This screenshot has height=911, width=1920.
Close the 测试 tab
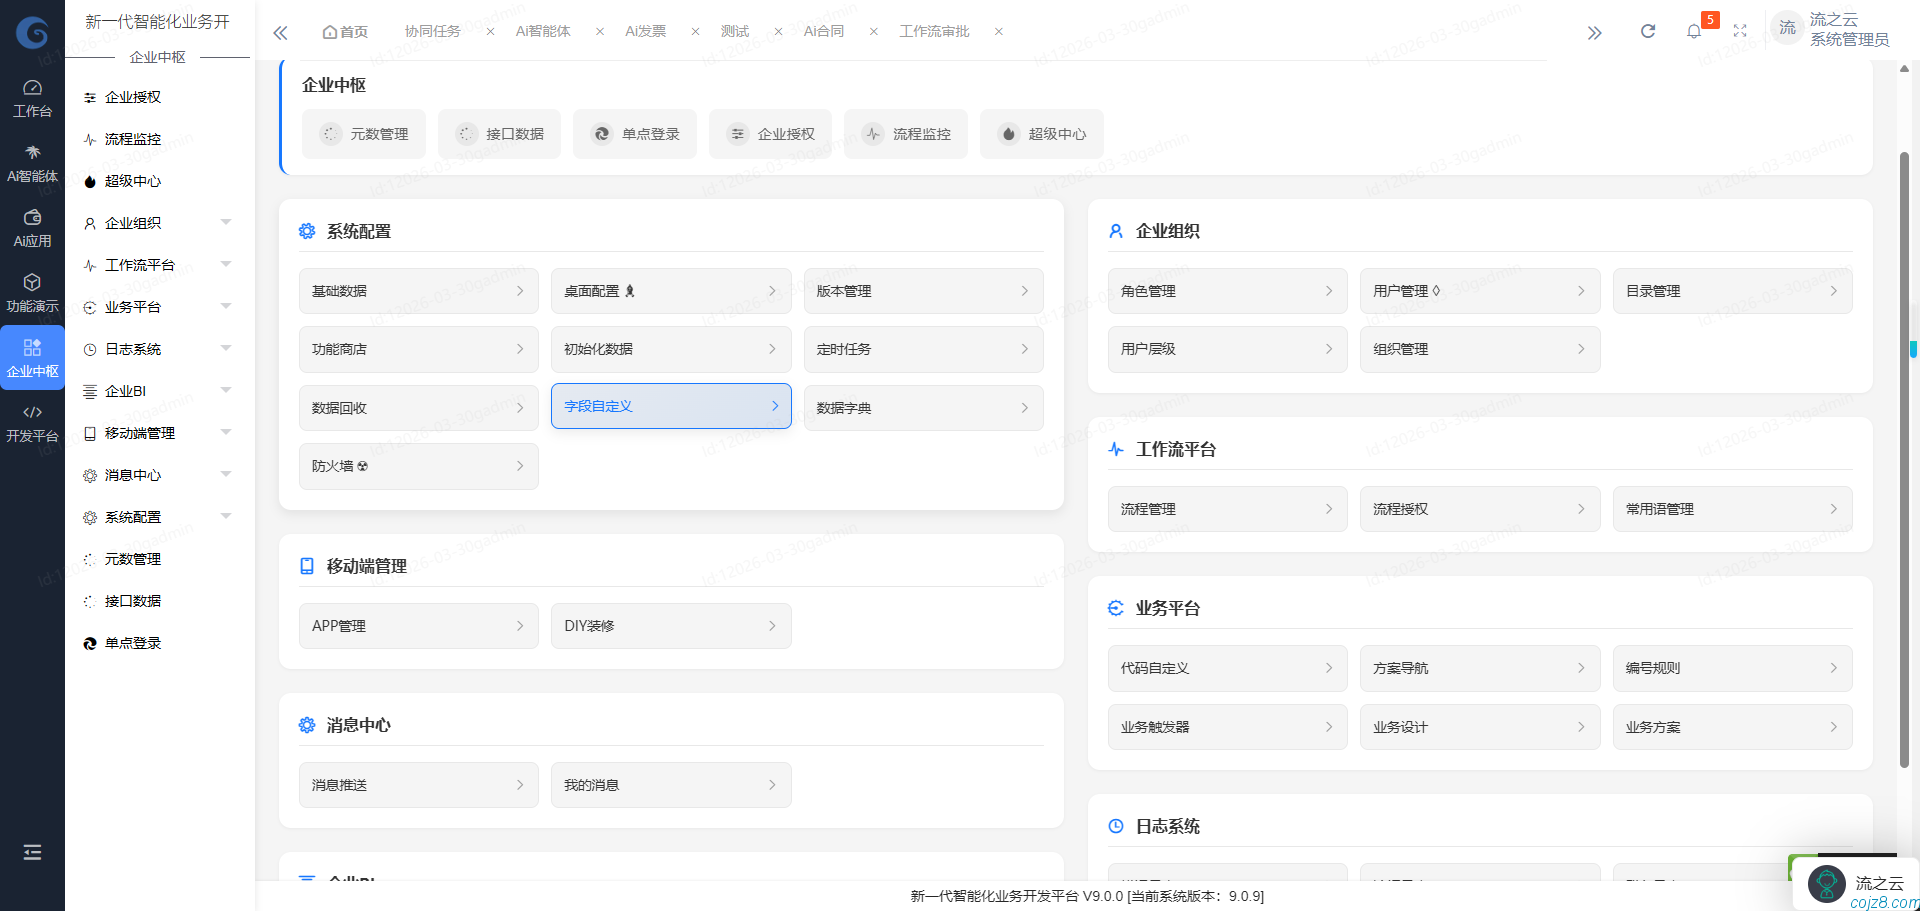[x=778, y=31]
